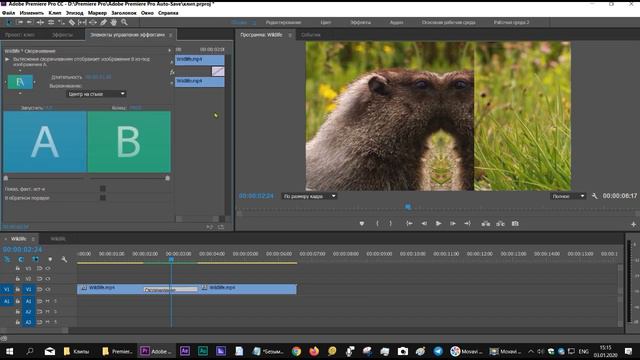Enable show actual sources checkbox
Viewport: 640px width, 360px height.
pyautogui.click(x=103, y=189)
